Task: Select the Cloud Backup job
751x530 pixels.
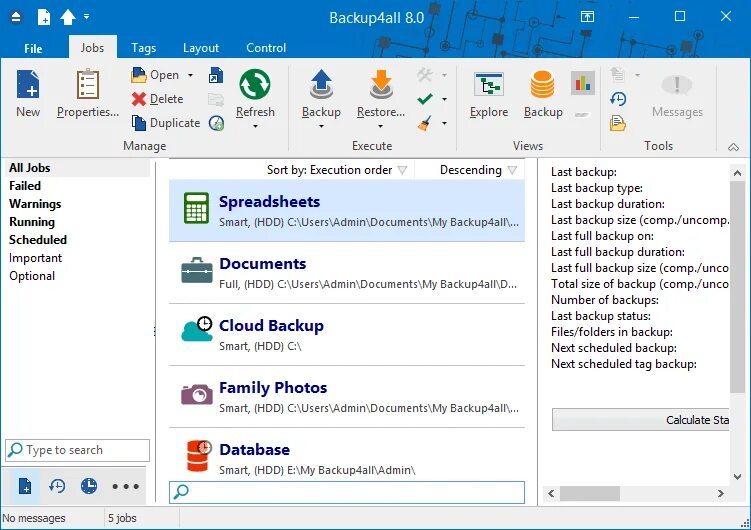Action: coord(347,335)
